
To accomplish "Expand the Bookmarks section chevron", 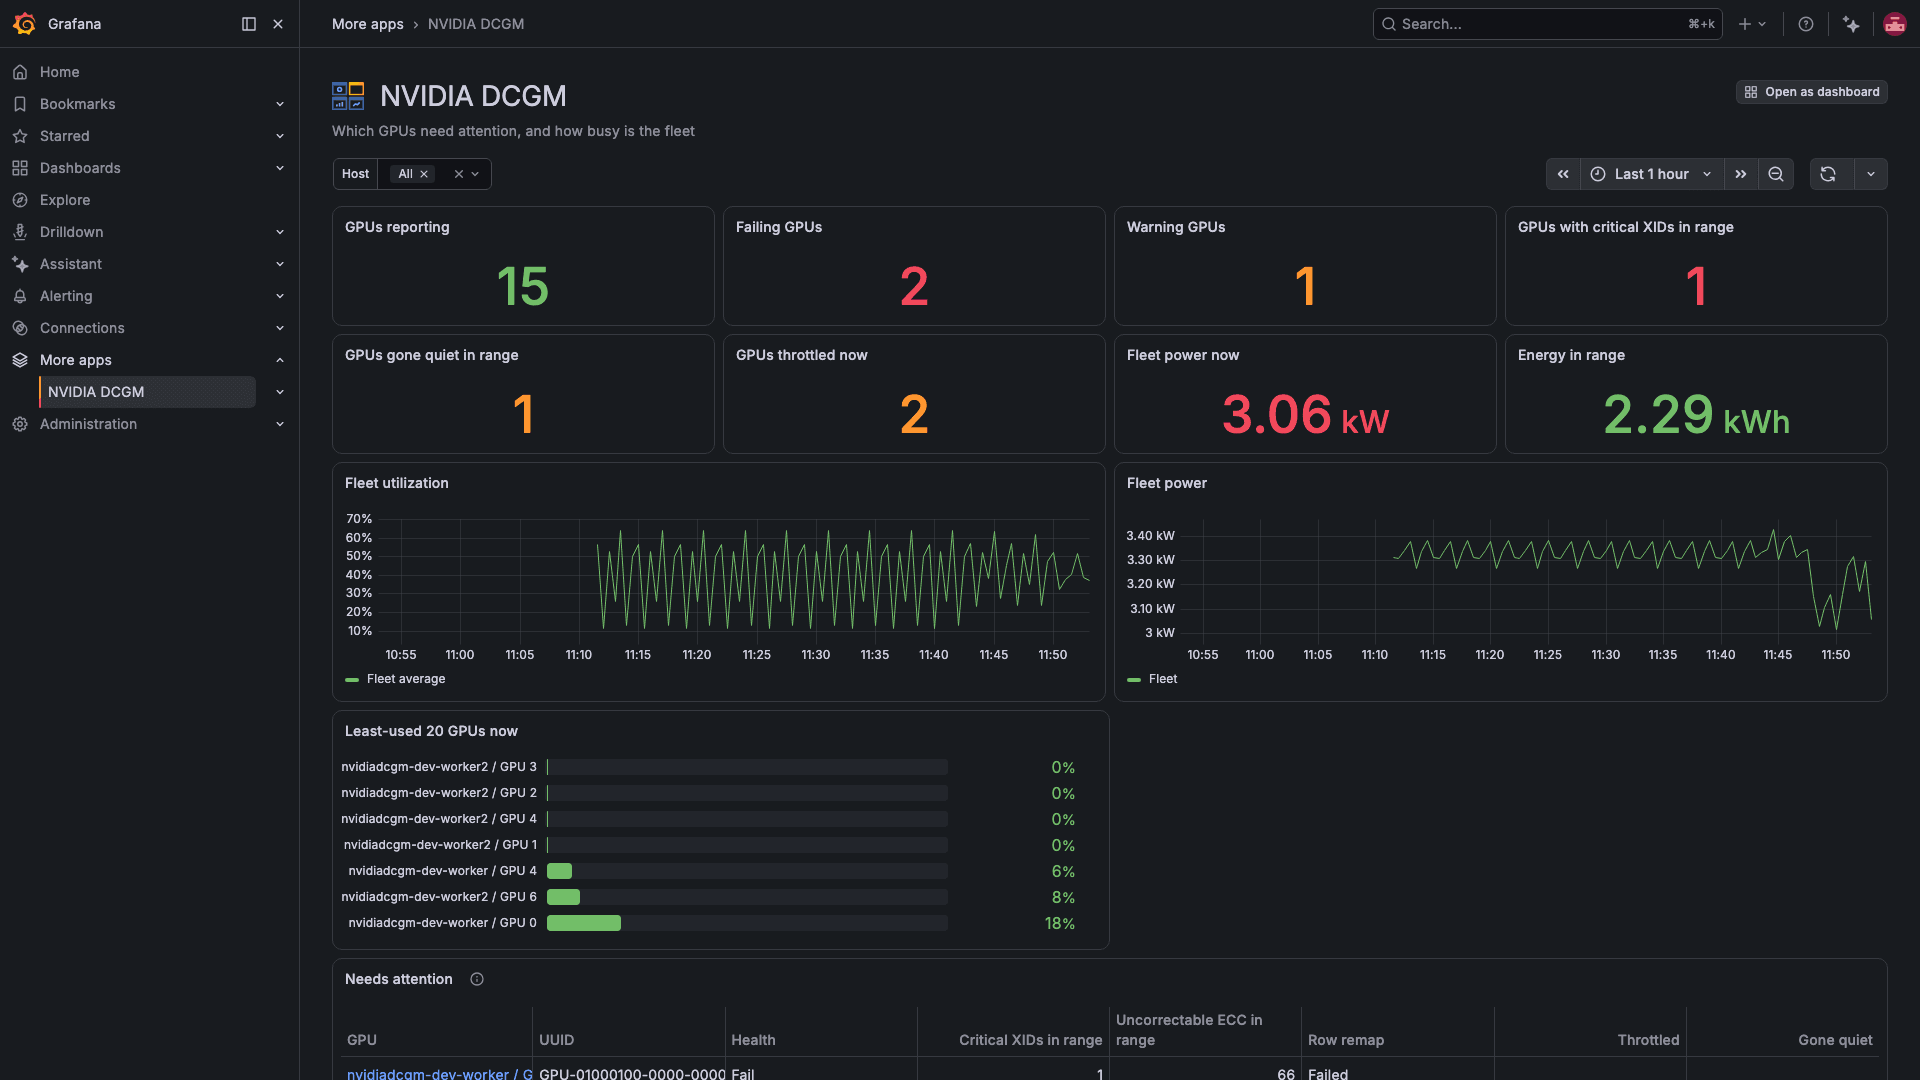I will click(280, 104).
